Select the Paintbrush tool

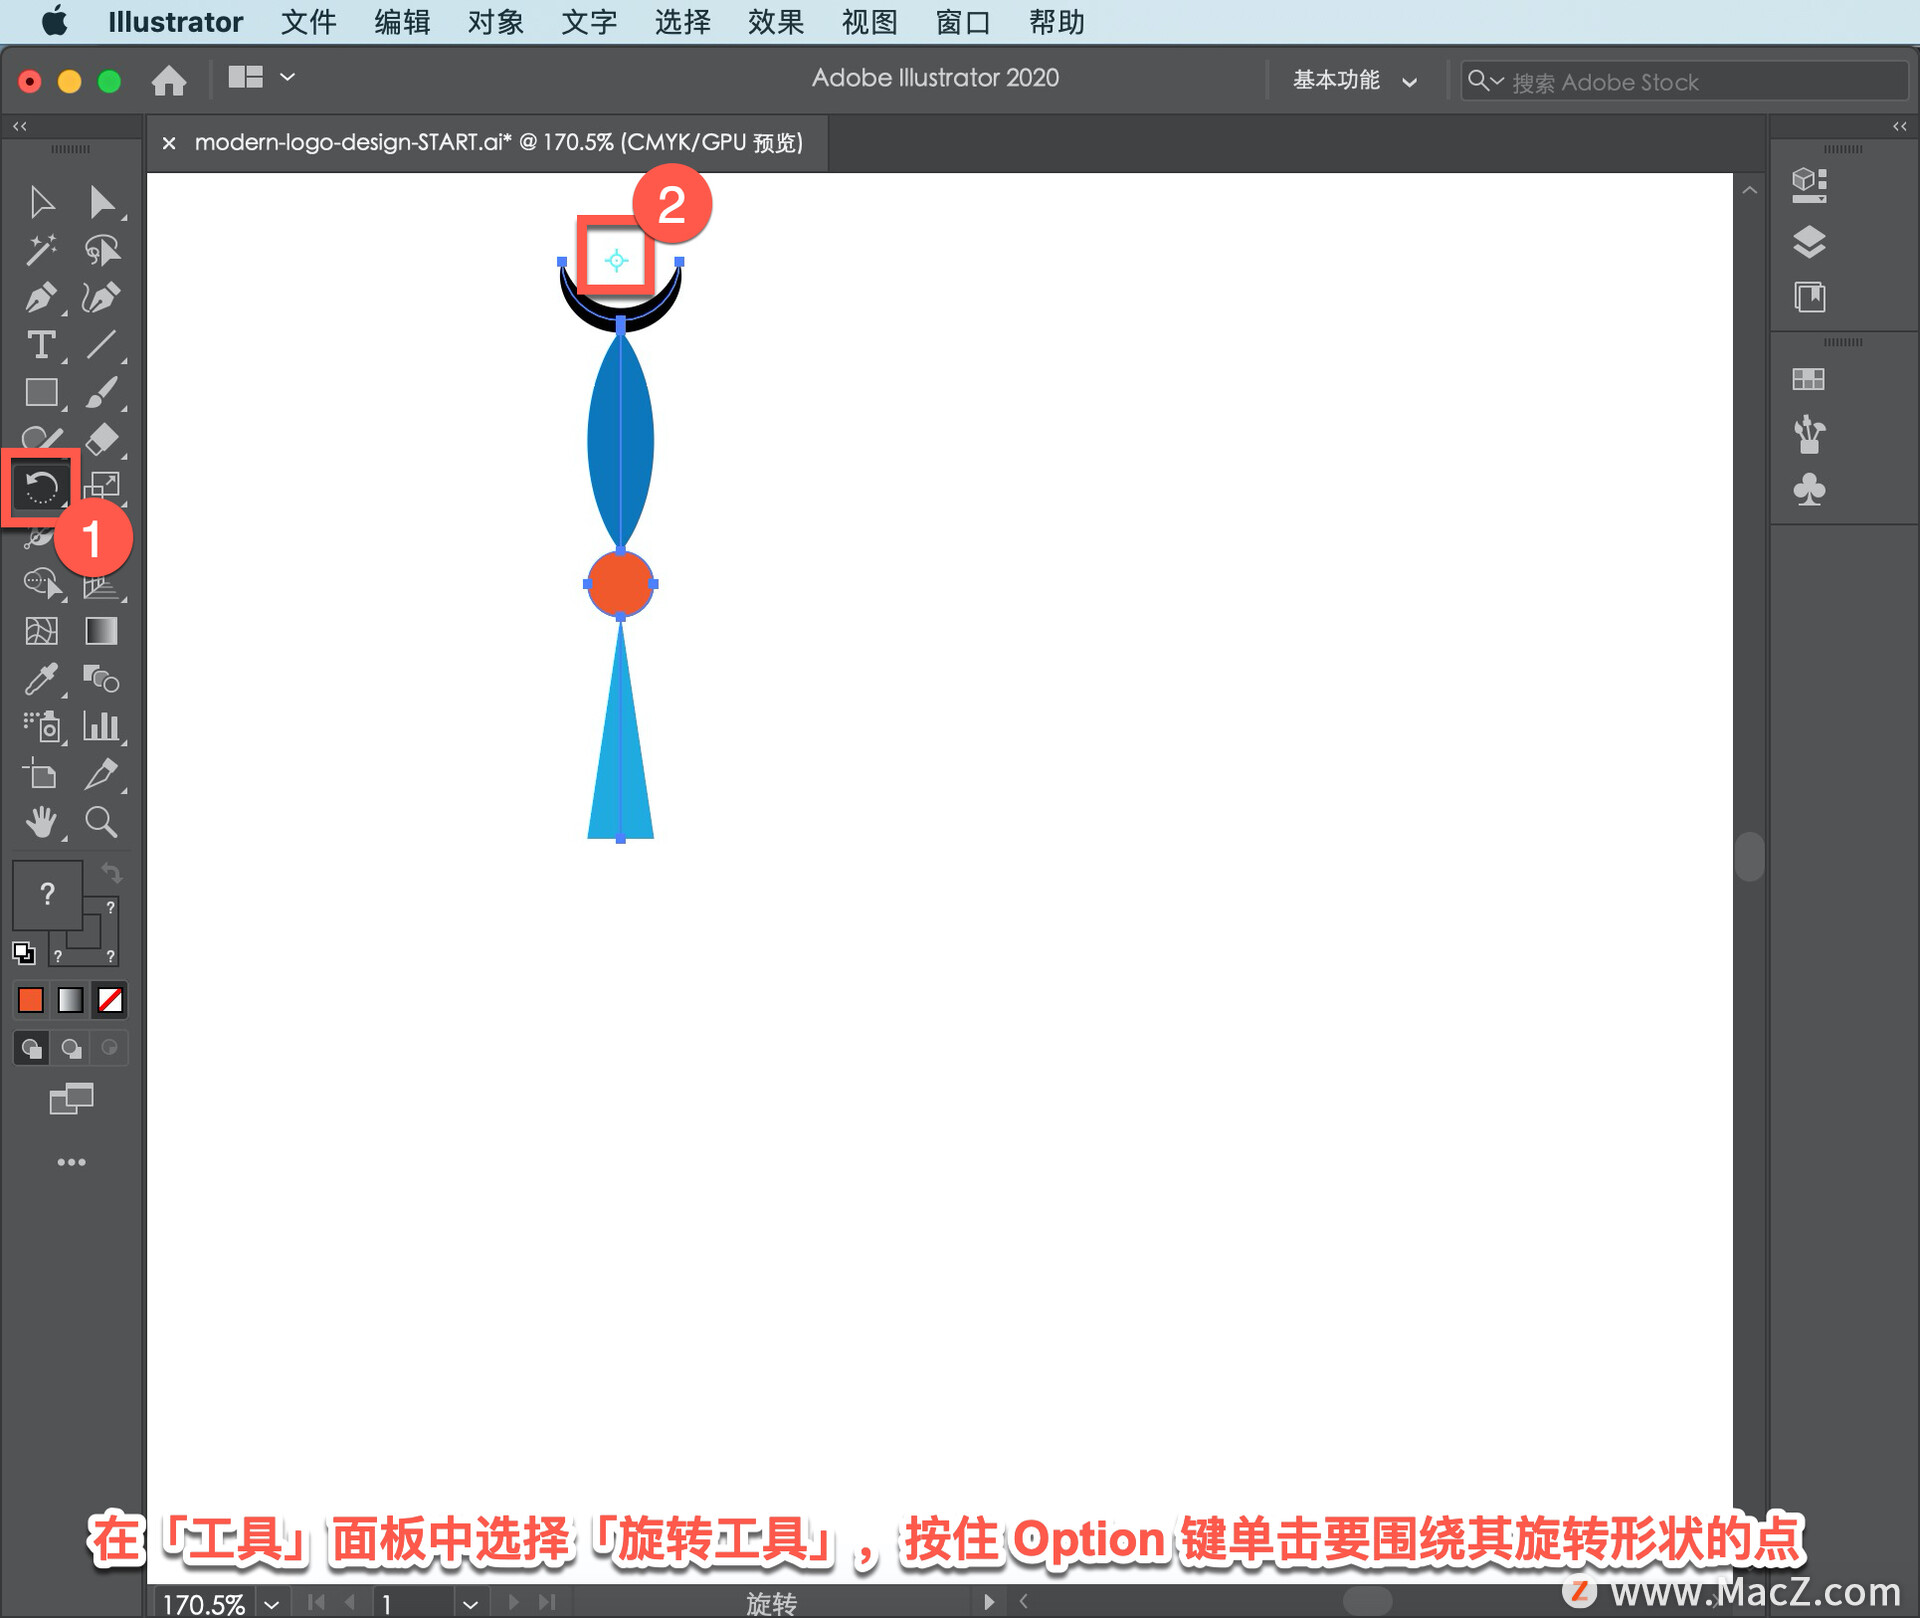coord(101,392)
